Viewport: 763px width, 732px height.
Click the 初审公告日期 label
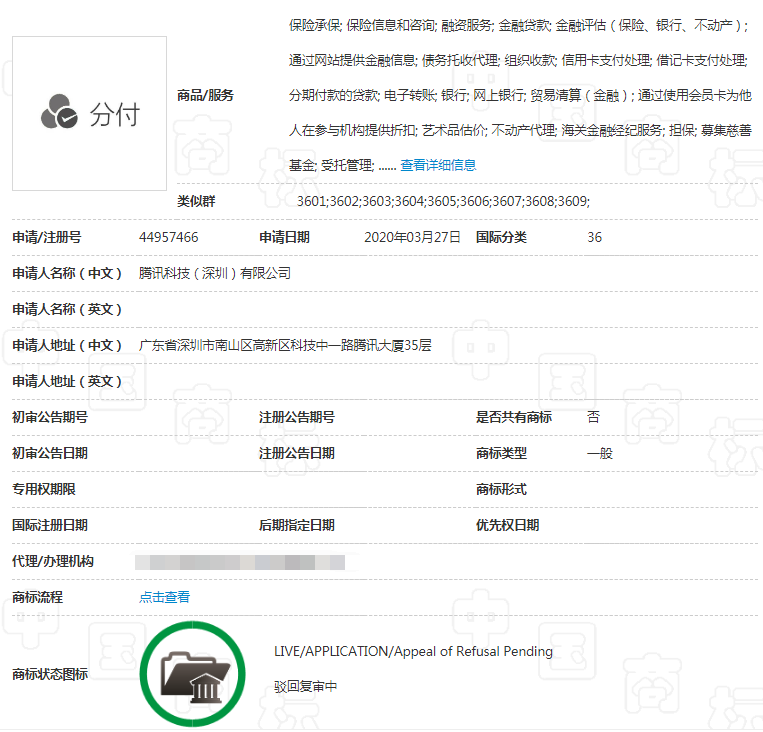(50, 454)
